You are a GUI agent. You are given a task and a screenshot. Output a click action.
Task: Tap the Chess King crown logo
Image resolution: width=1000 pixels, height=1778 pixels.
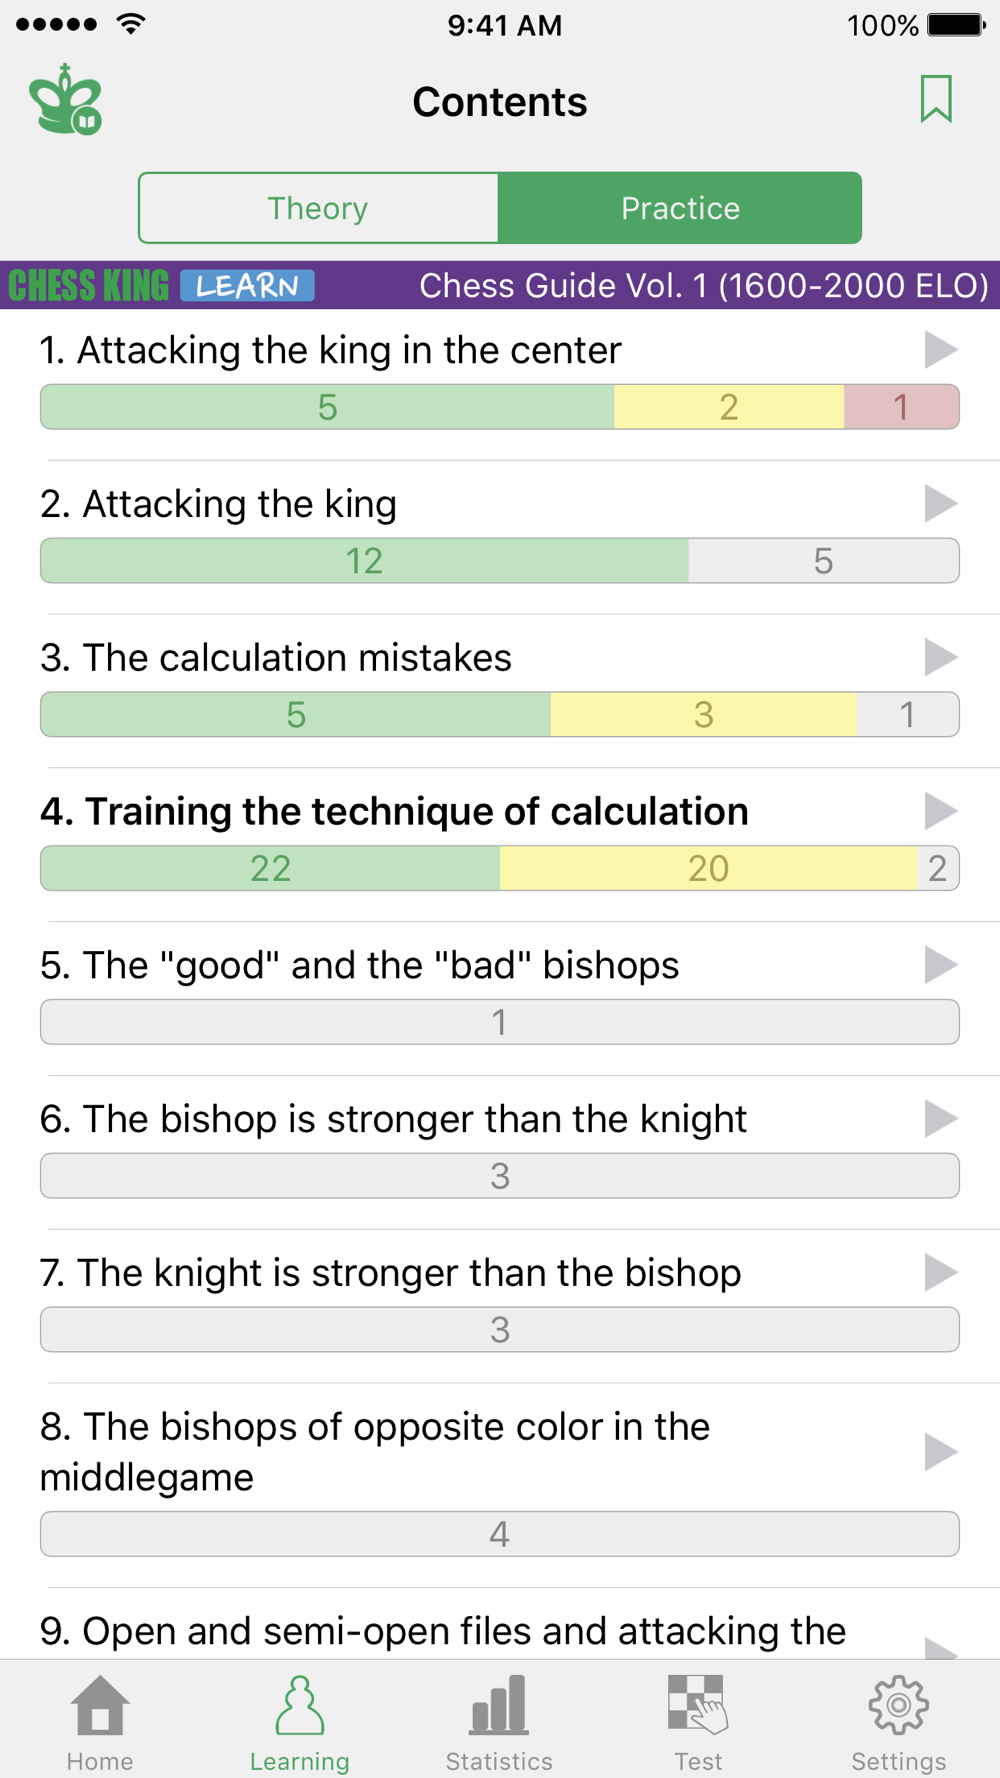66,99
